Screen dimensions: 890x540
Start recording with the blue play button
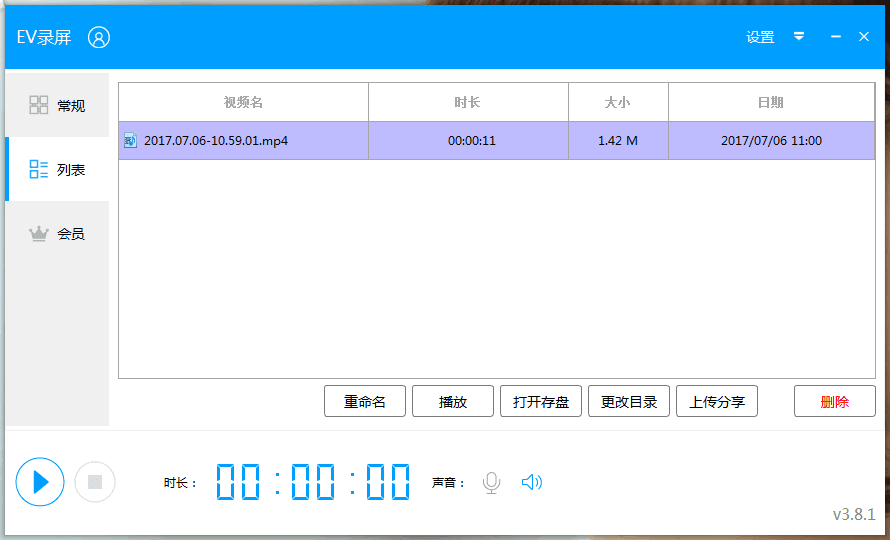40,482
